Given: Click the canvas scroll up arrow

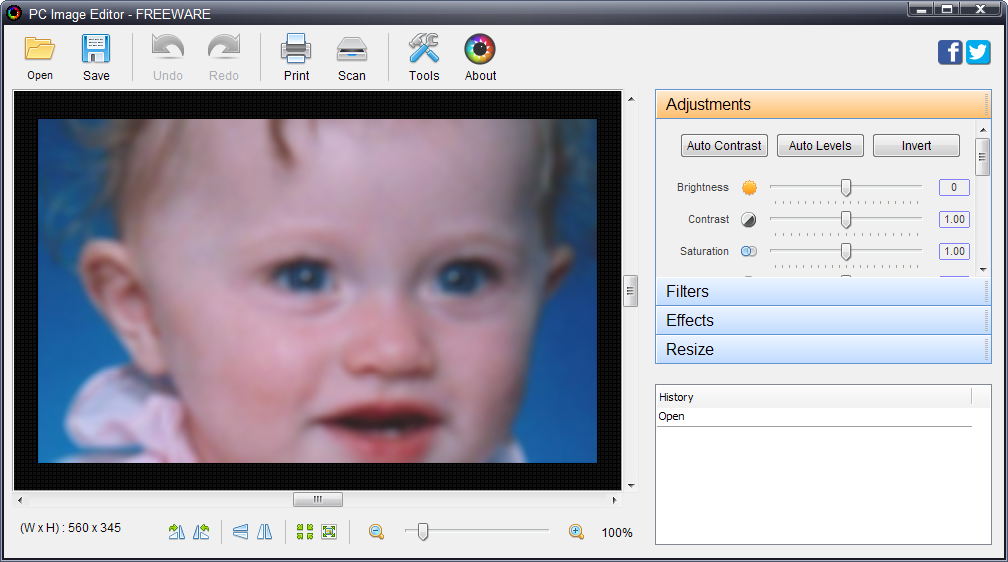Looking at the screenshot, I should pyautogui.click(x=631, y=99).
